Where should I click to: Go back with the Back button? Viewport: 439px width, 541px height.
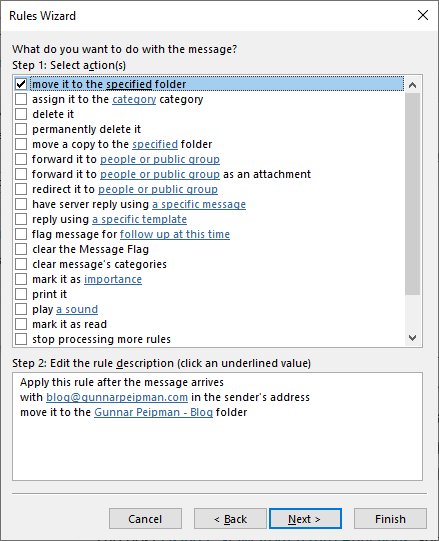(x=230, y=519)
